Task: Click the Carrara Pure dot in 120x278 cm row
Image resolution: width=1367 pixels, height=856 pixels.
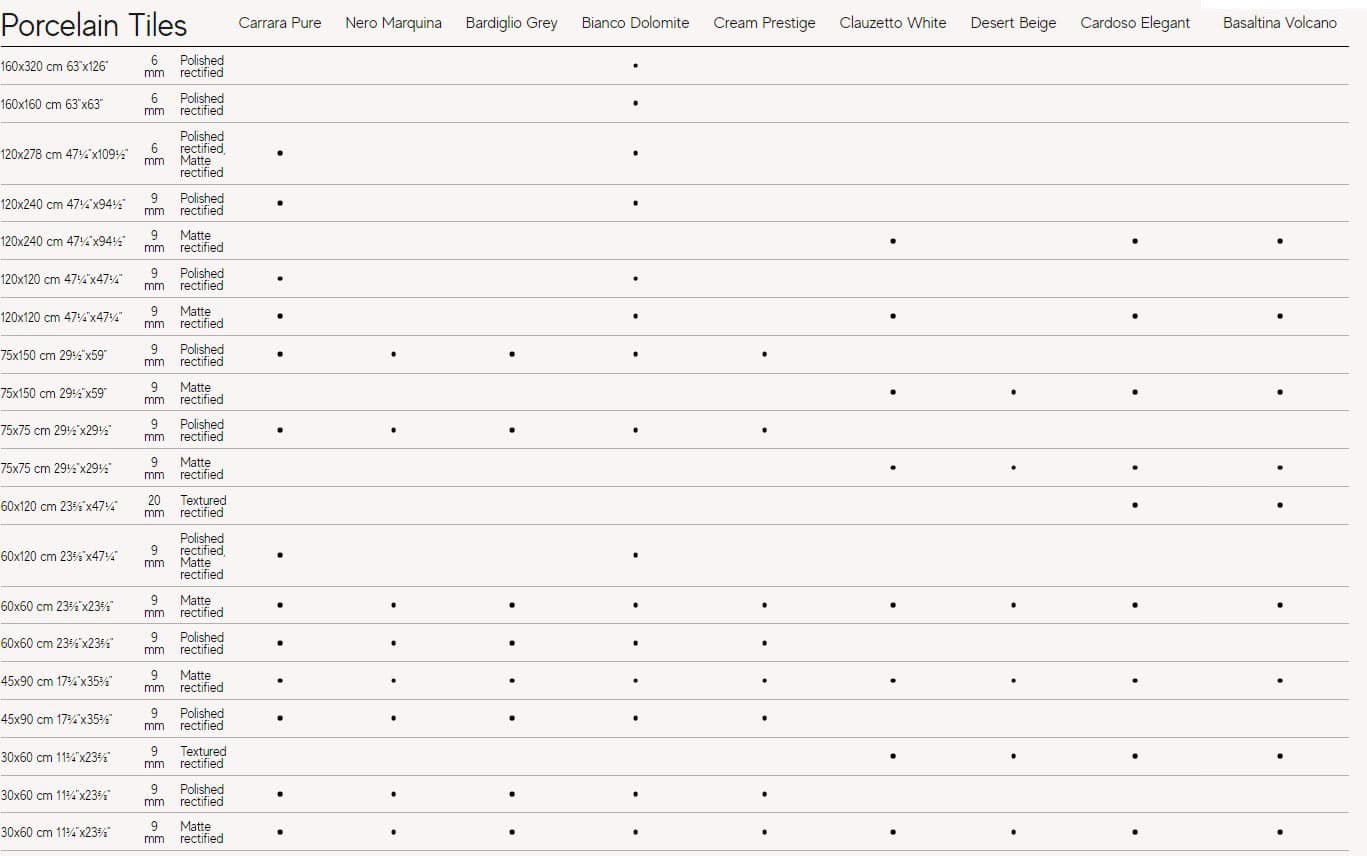Action: [280, 153]
